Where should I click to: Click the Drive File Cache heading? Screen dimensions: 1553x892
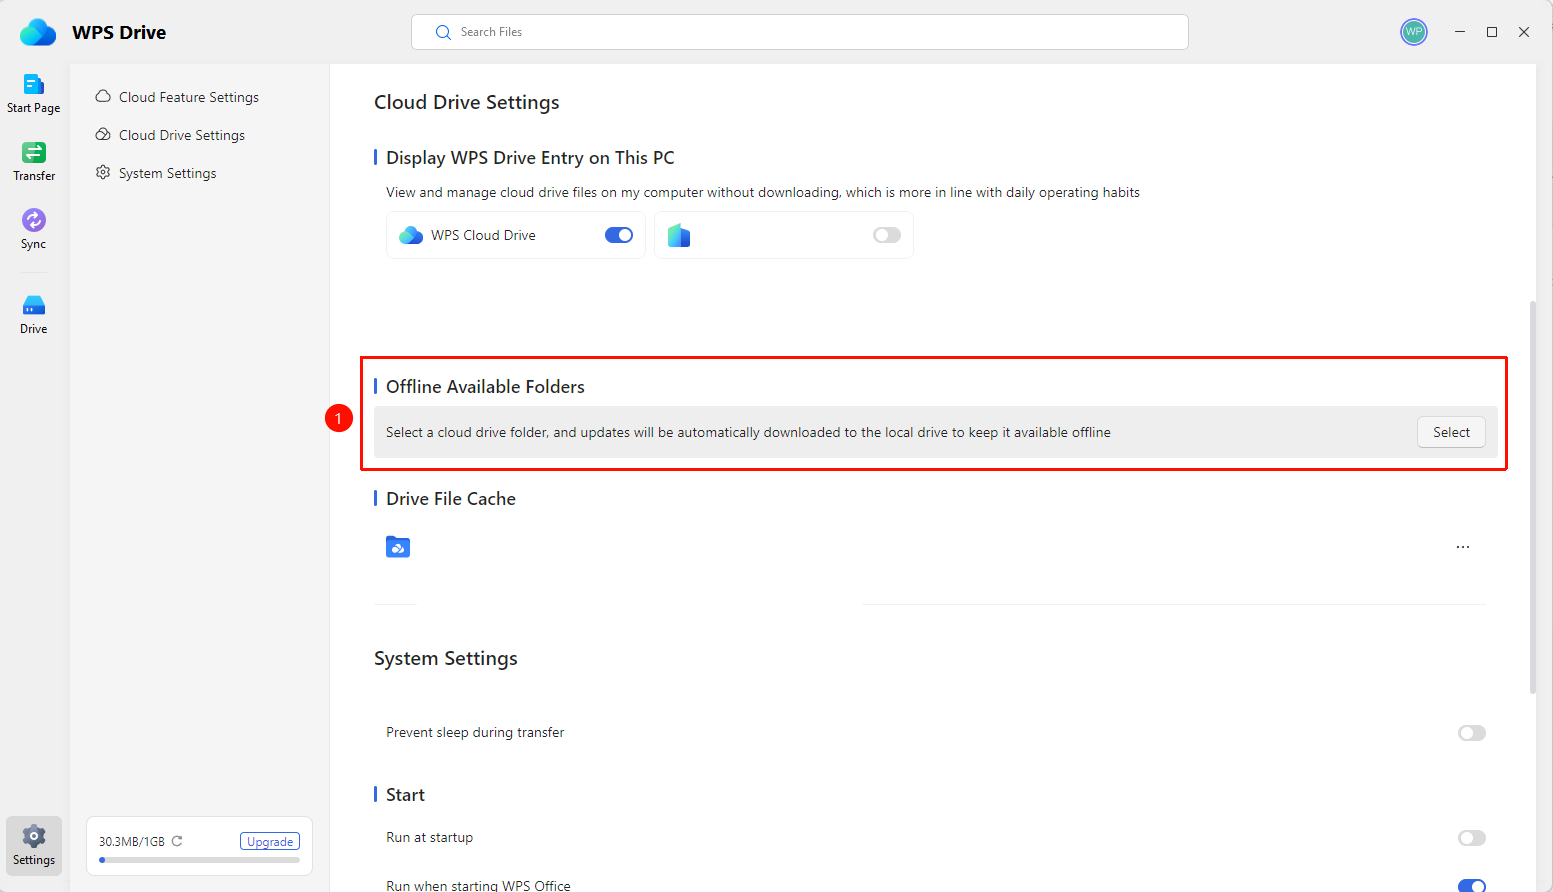point(451,499)
